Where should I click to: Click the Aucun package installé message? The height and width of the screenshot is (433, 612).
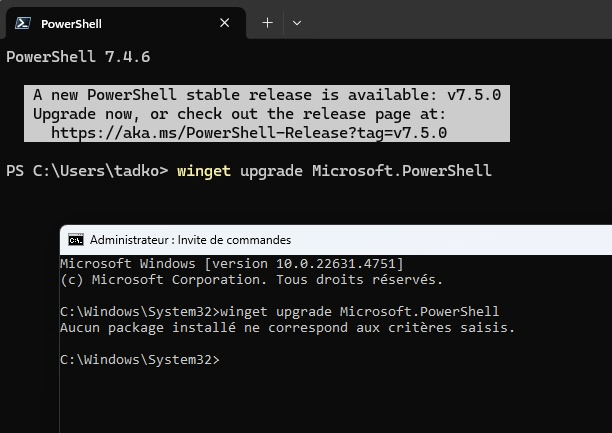pos(287,327)
